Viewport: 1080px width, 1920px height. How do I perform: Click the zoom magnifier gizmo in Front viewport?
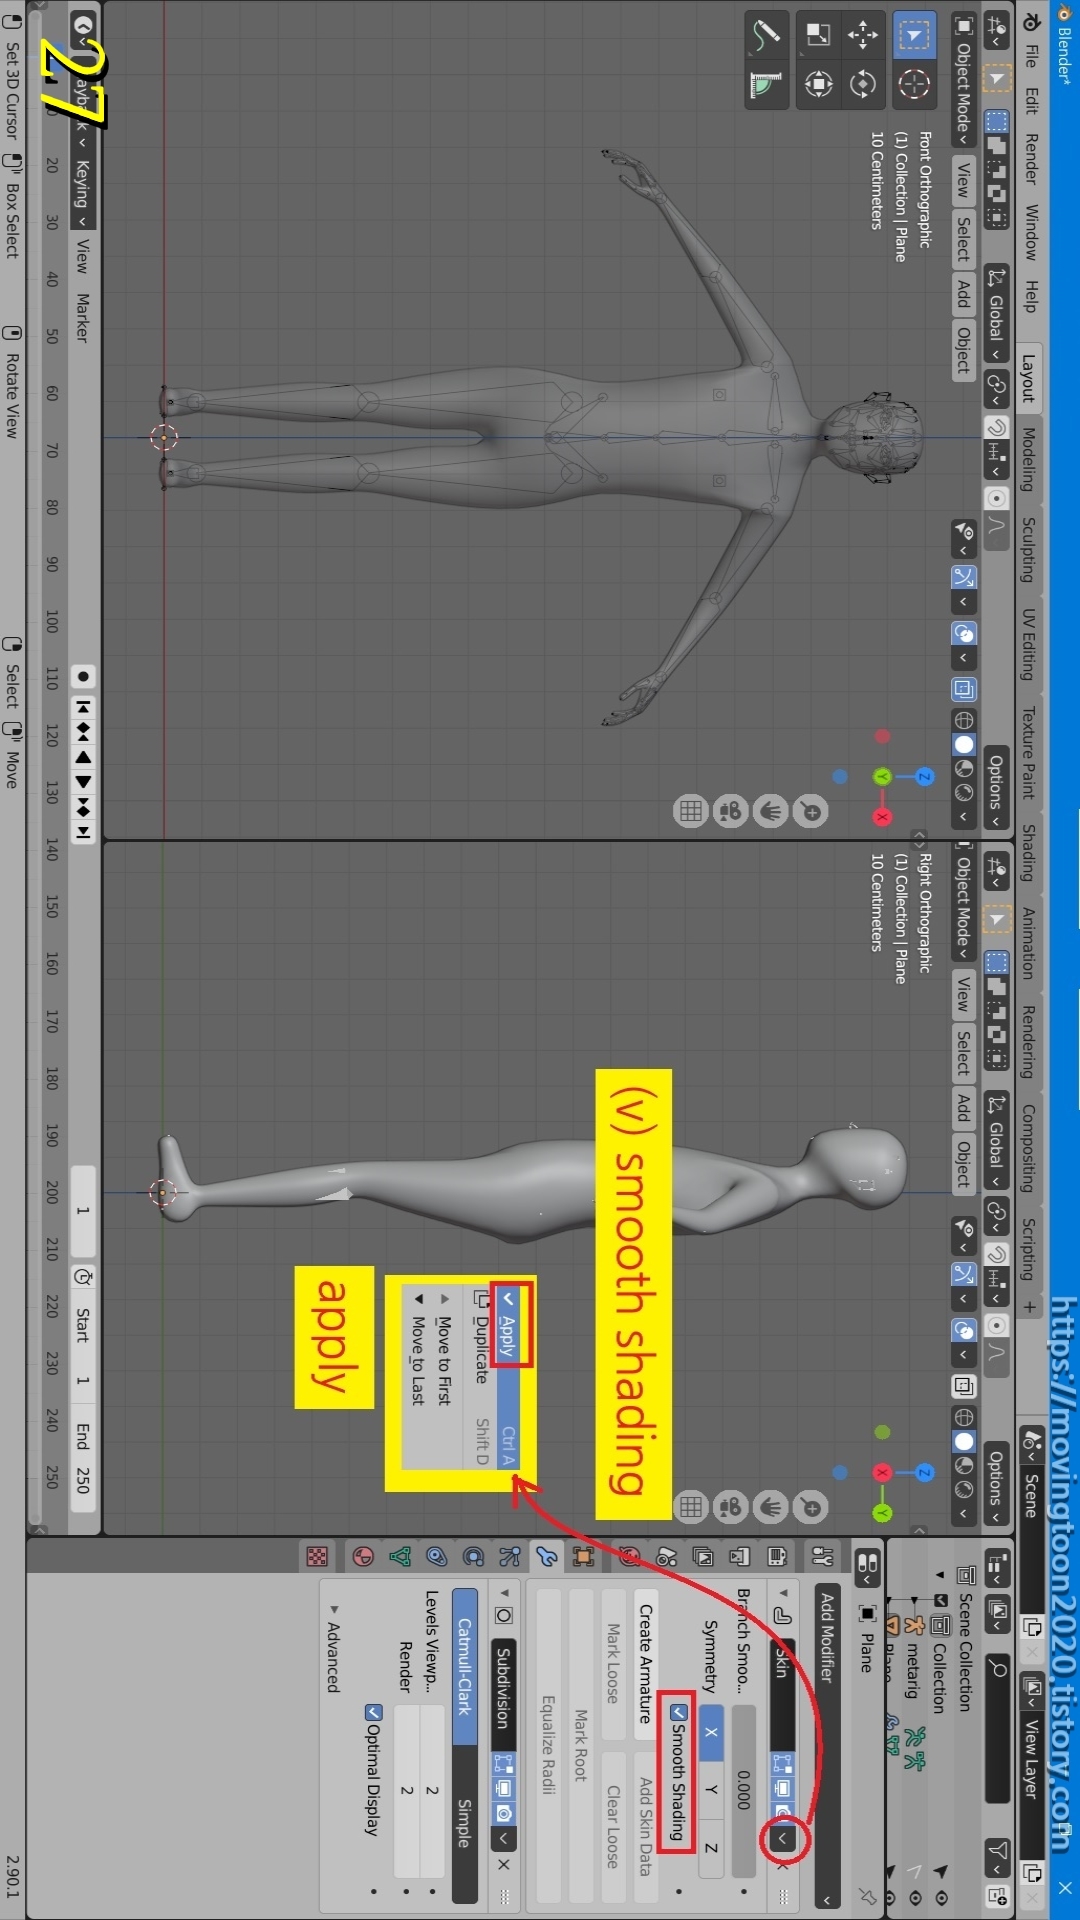(812, 812)
